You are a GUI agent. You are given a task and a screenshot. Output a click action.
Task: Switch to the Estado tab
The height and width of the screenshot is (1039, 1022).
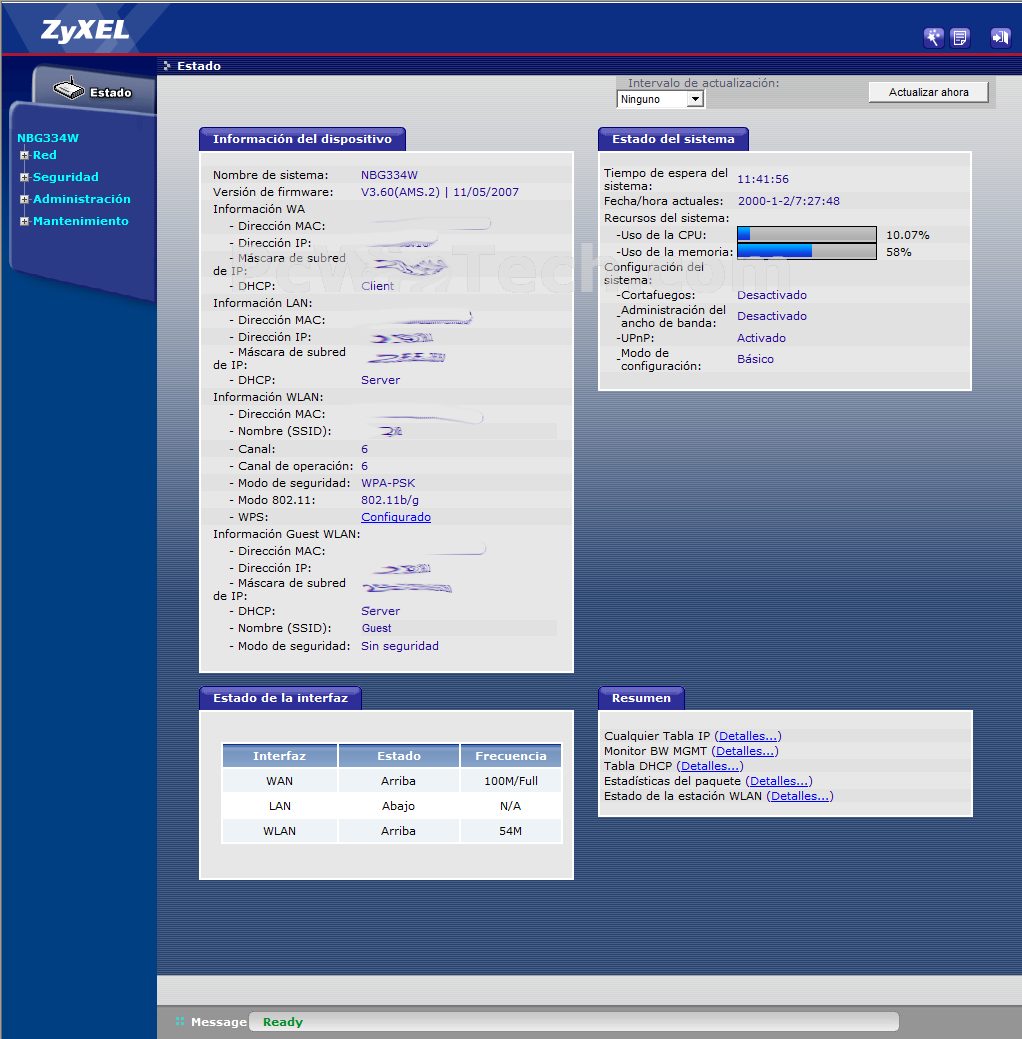pyautogui.click(x=94, y=90)
